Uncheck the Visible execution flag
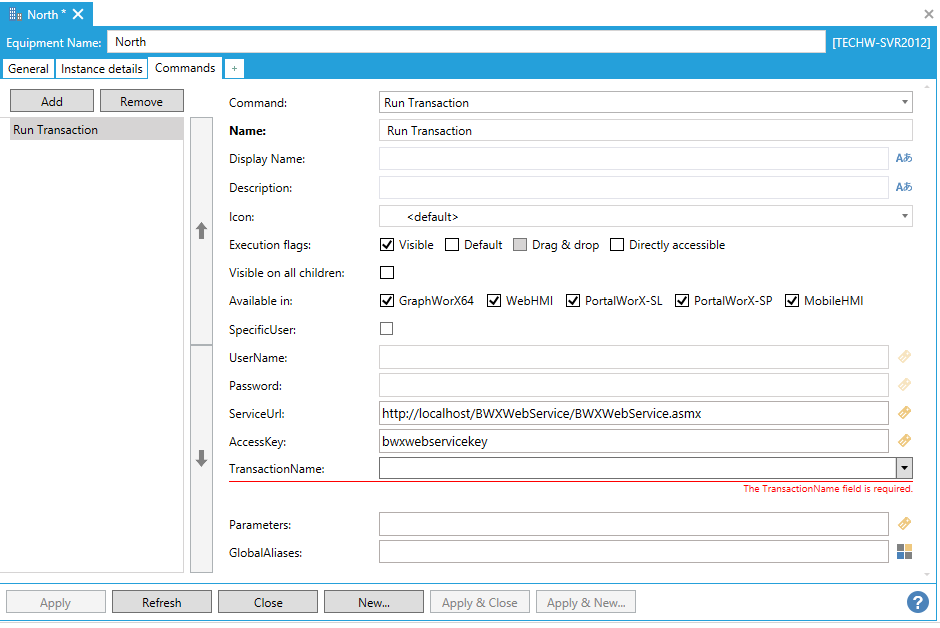The height and width of the screenshot is (628, 940). click(x=387, y=245)
